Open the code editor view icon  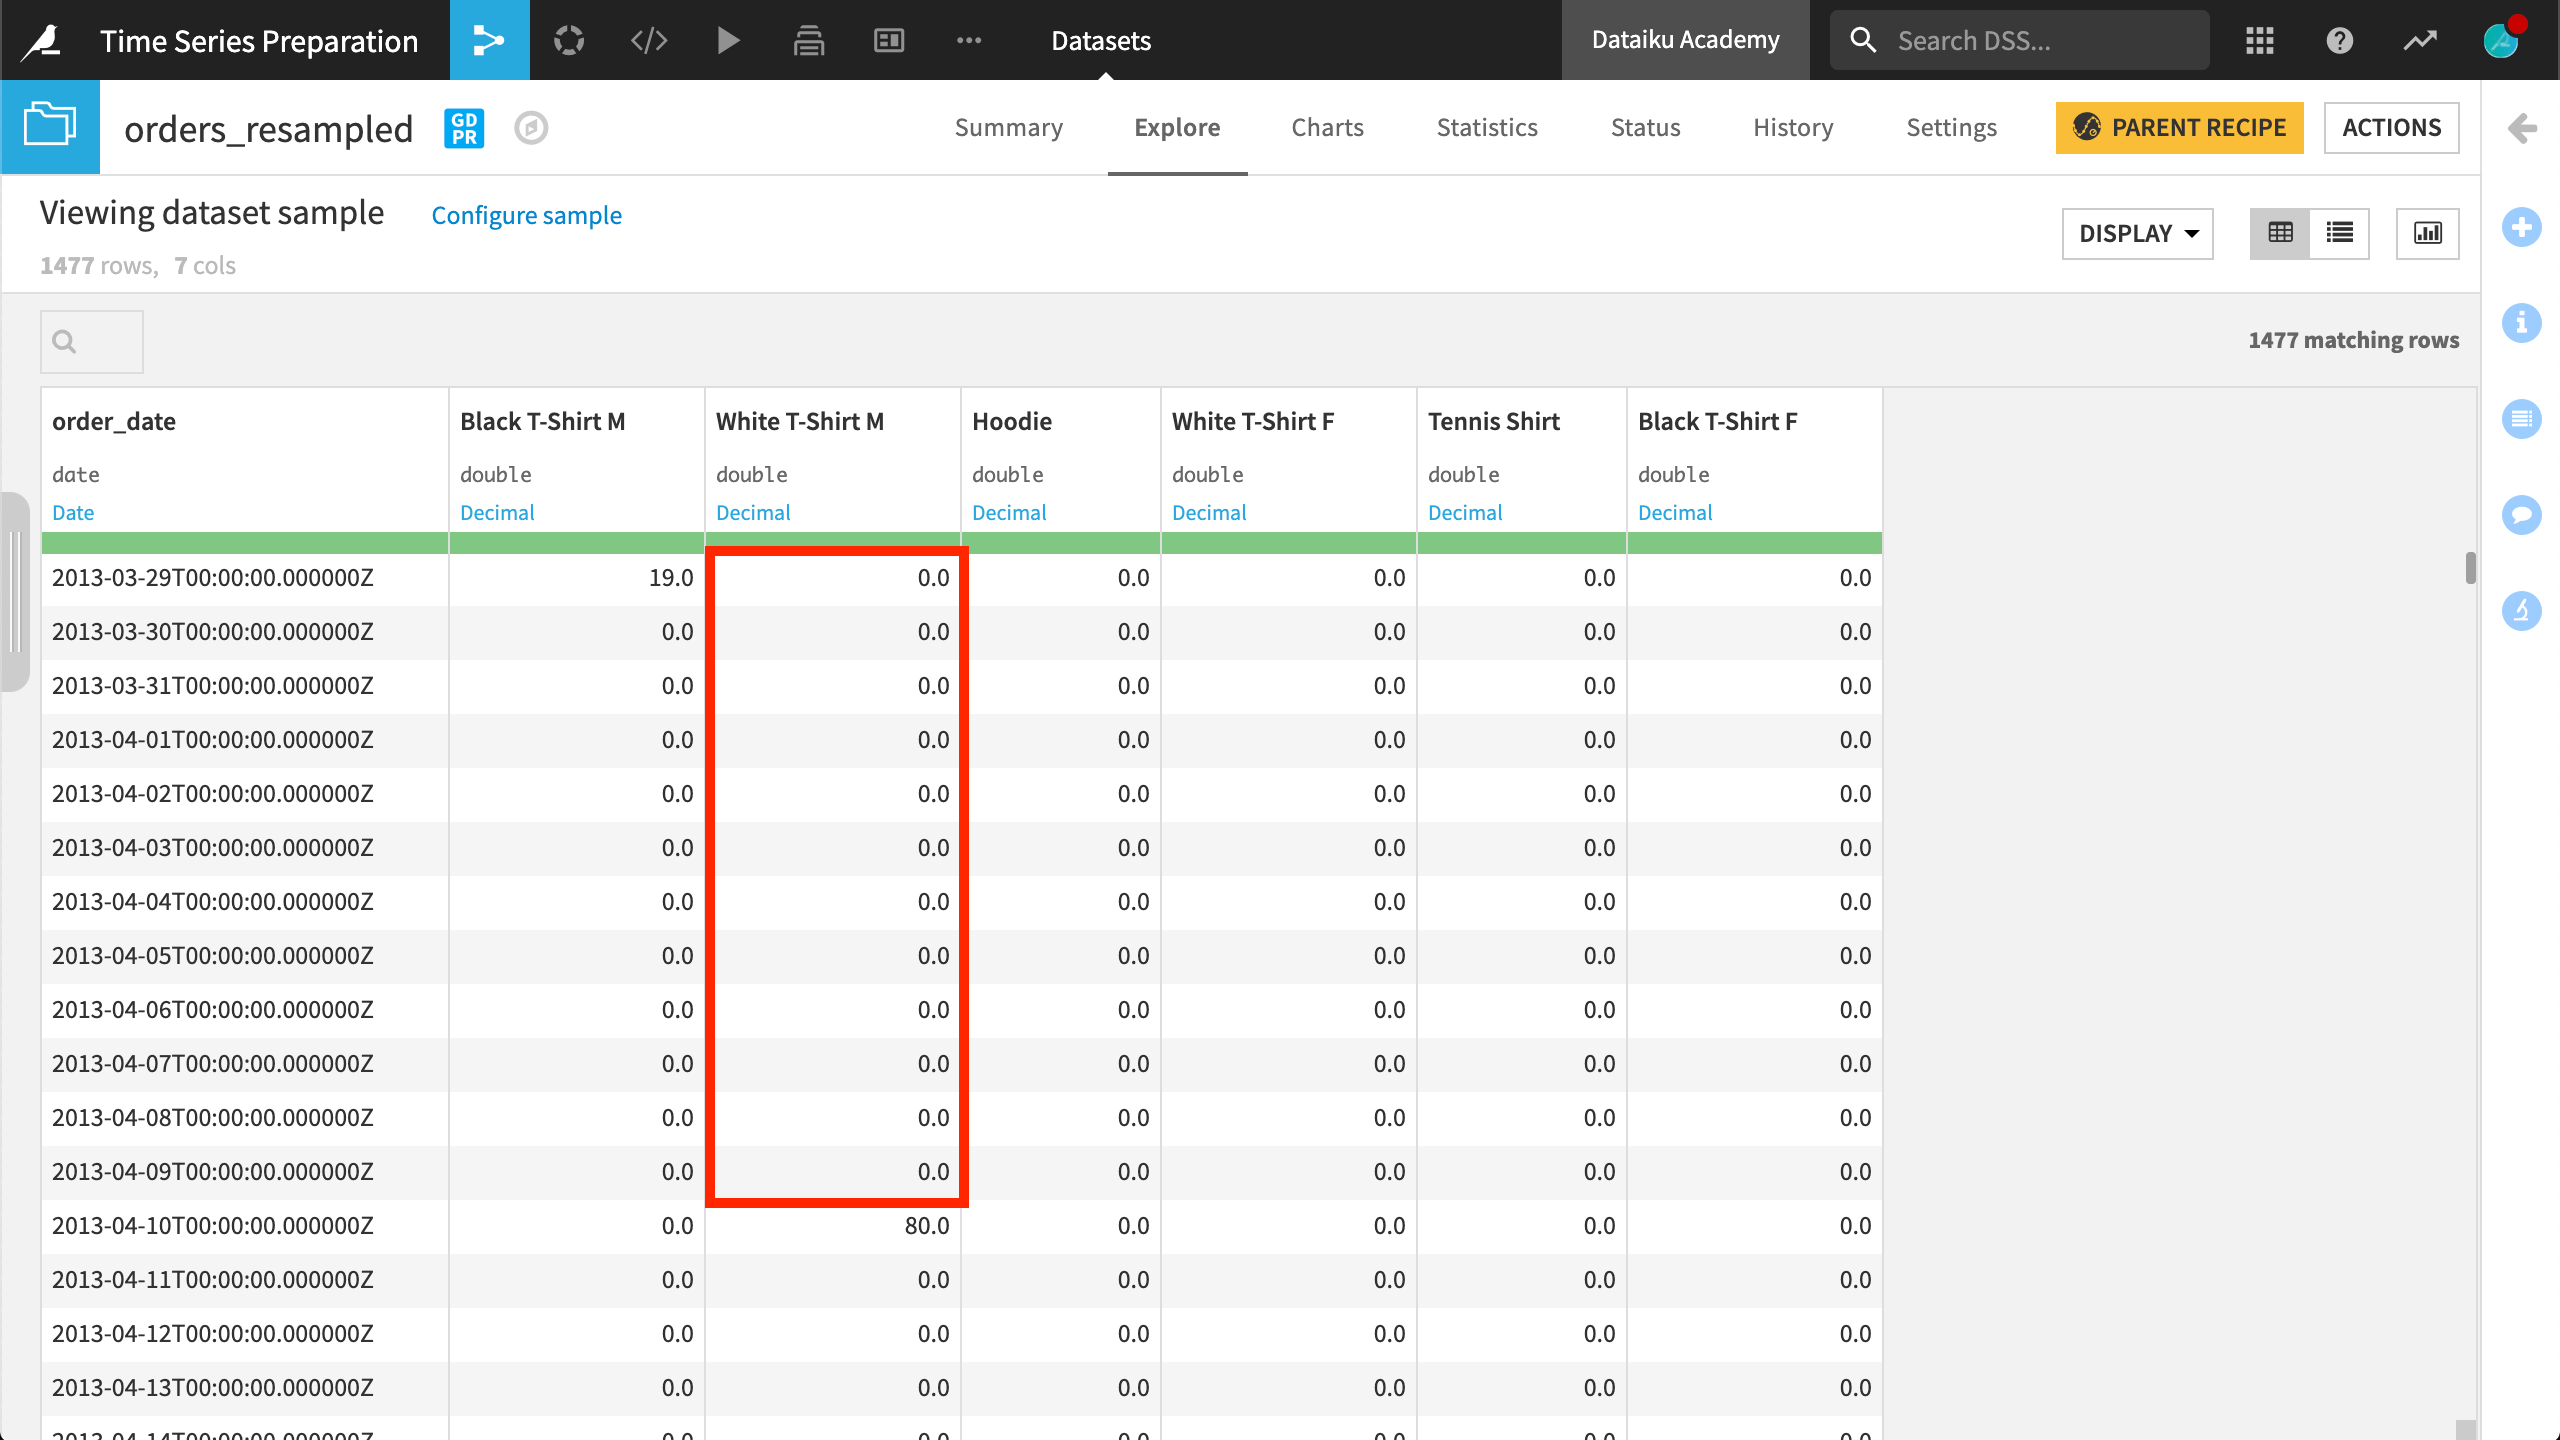click(x=651, y=40)
